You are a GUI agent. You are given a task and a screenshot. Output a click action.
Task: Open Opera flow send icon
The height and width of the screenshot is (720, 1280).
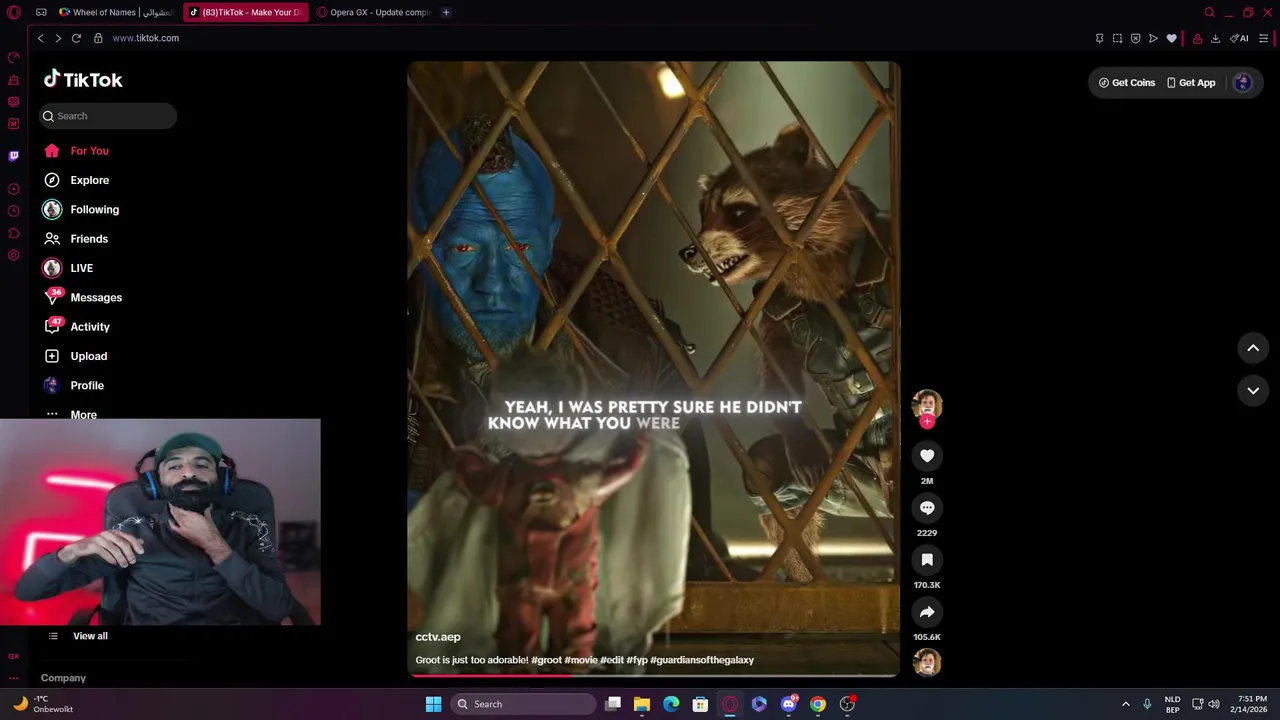(1153, 38)
